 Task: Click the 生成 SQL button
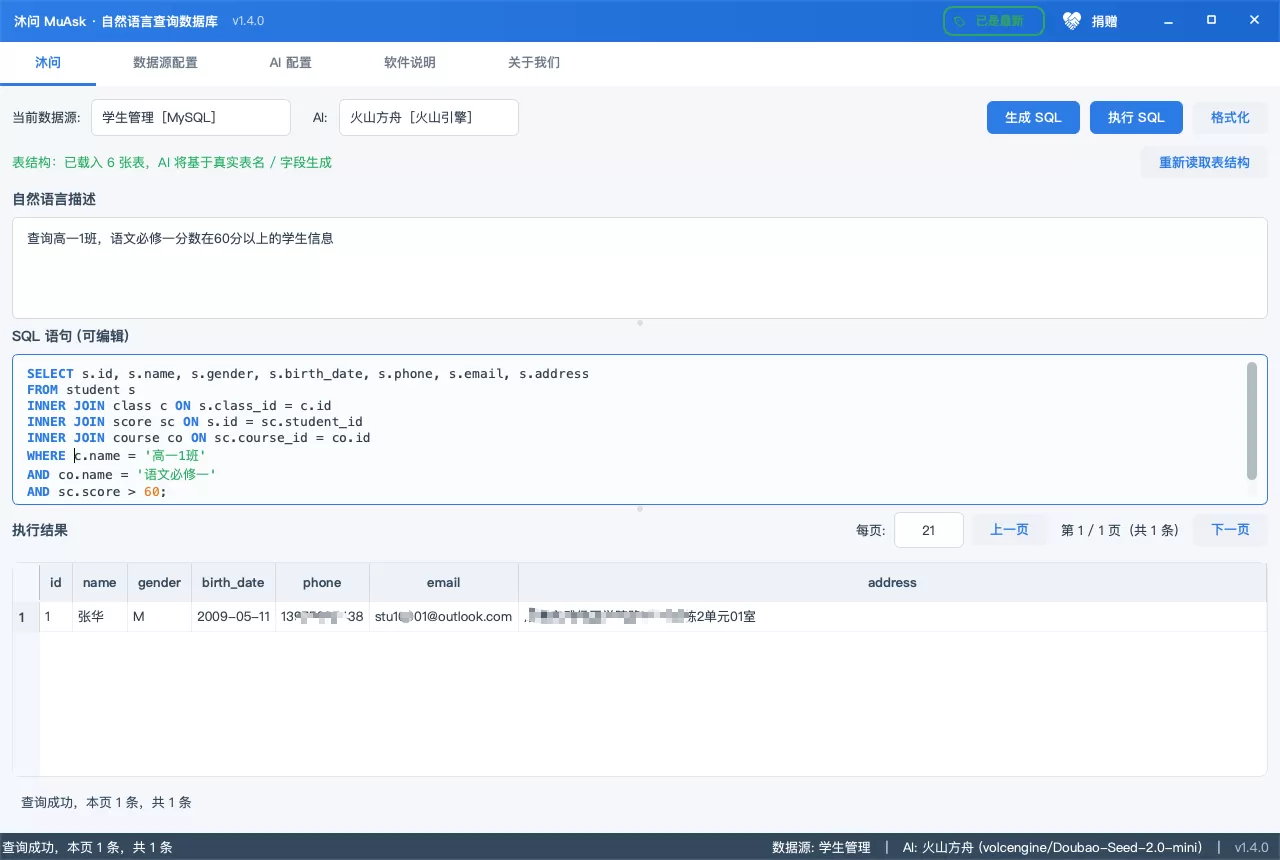point(1033,117)
